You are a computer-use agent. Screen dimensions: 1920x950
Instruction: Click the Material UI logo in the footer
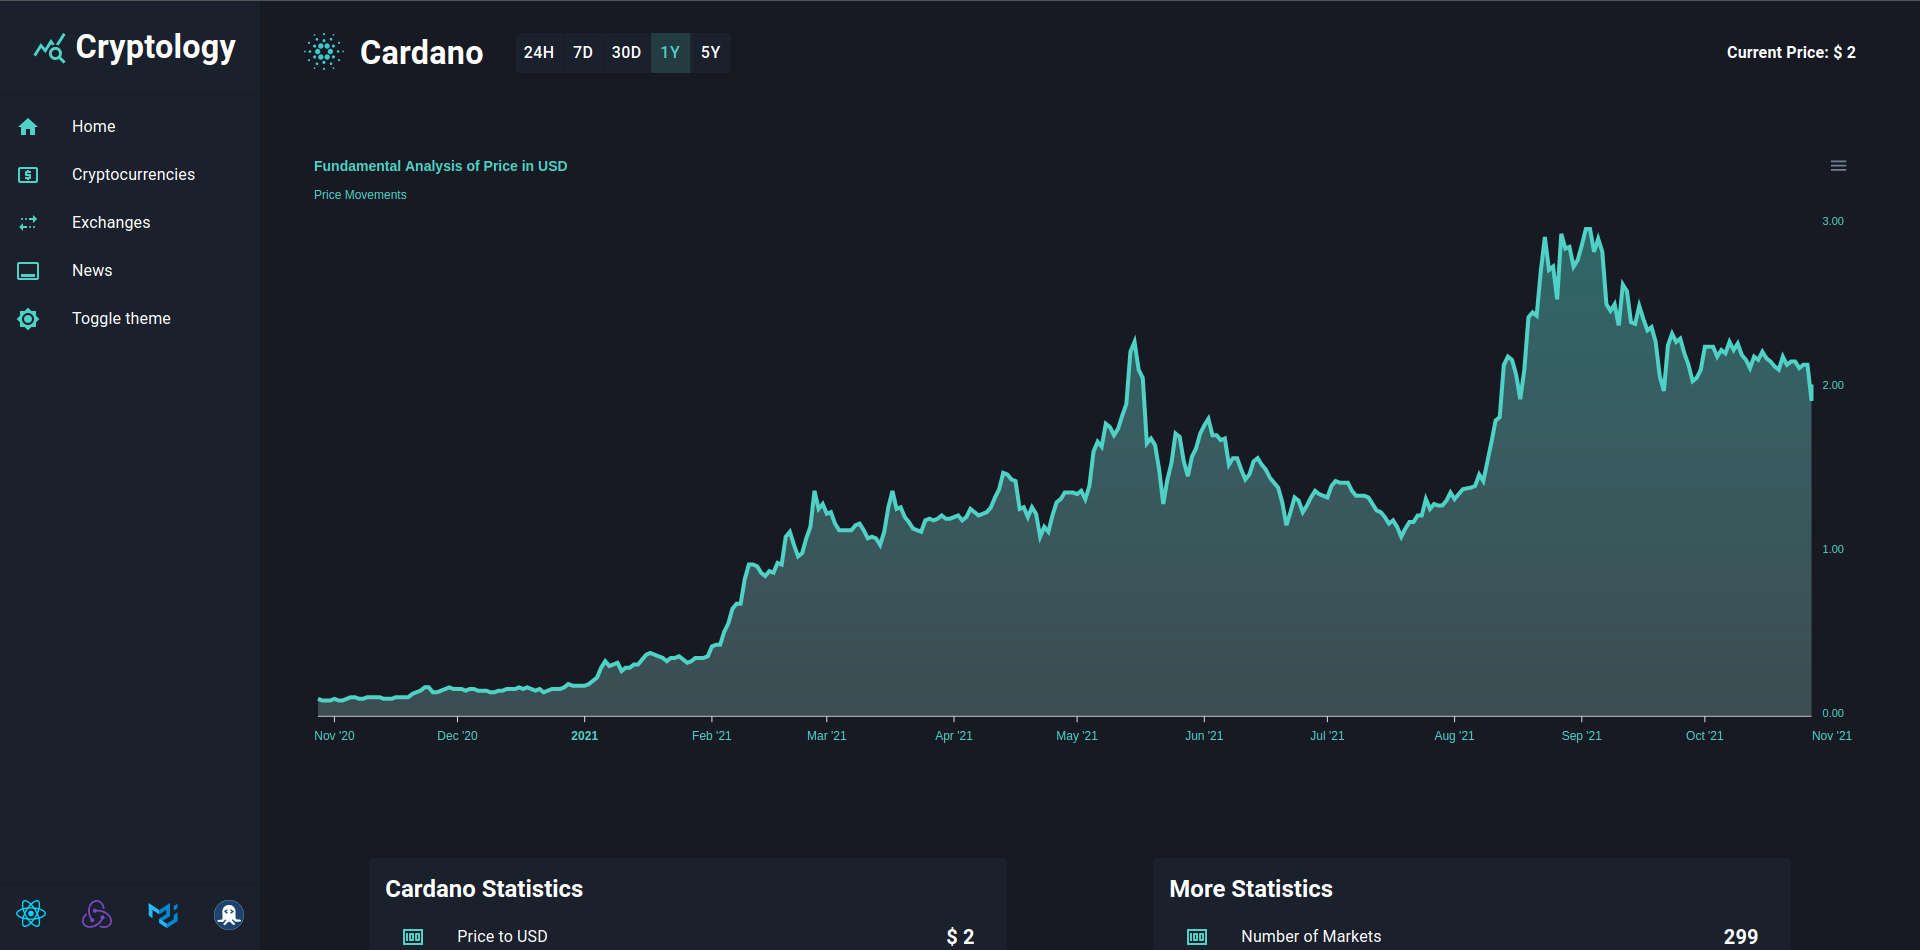163,913
